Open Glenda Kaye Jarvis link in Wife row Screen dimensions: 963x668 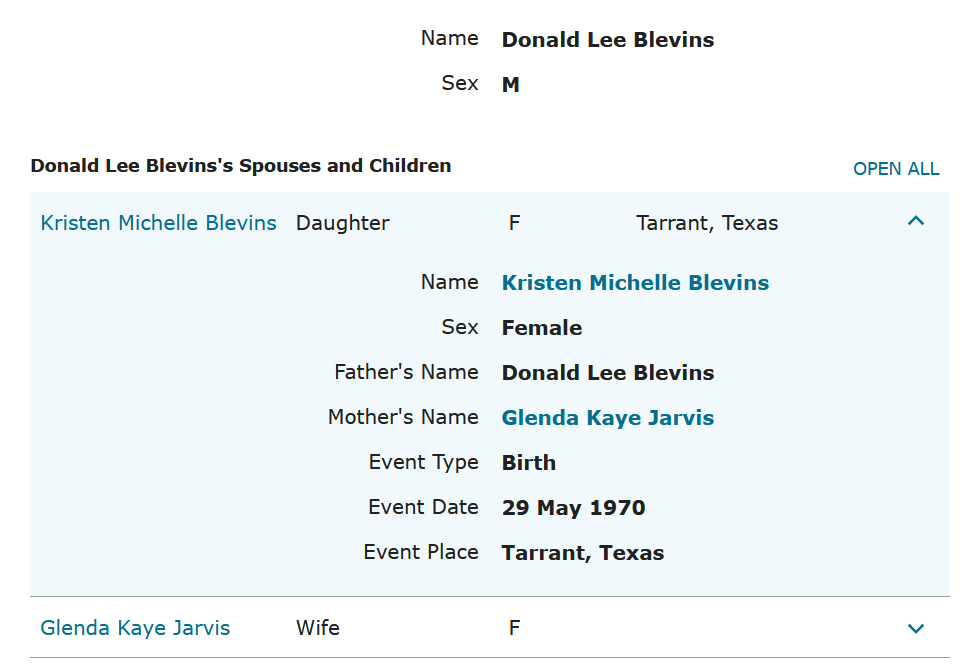135,628
